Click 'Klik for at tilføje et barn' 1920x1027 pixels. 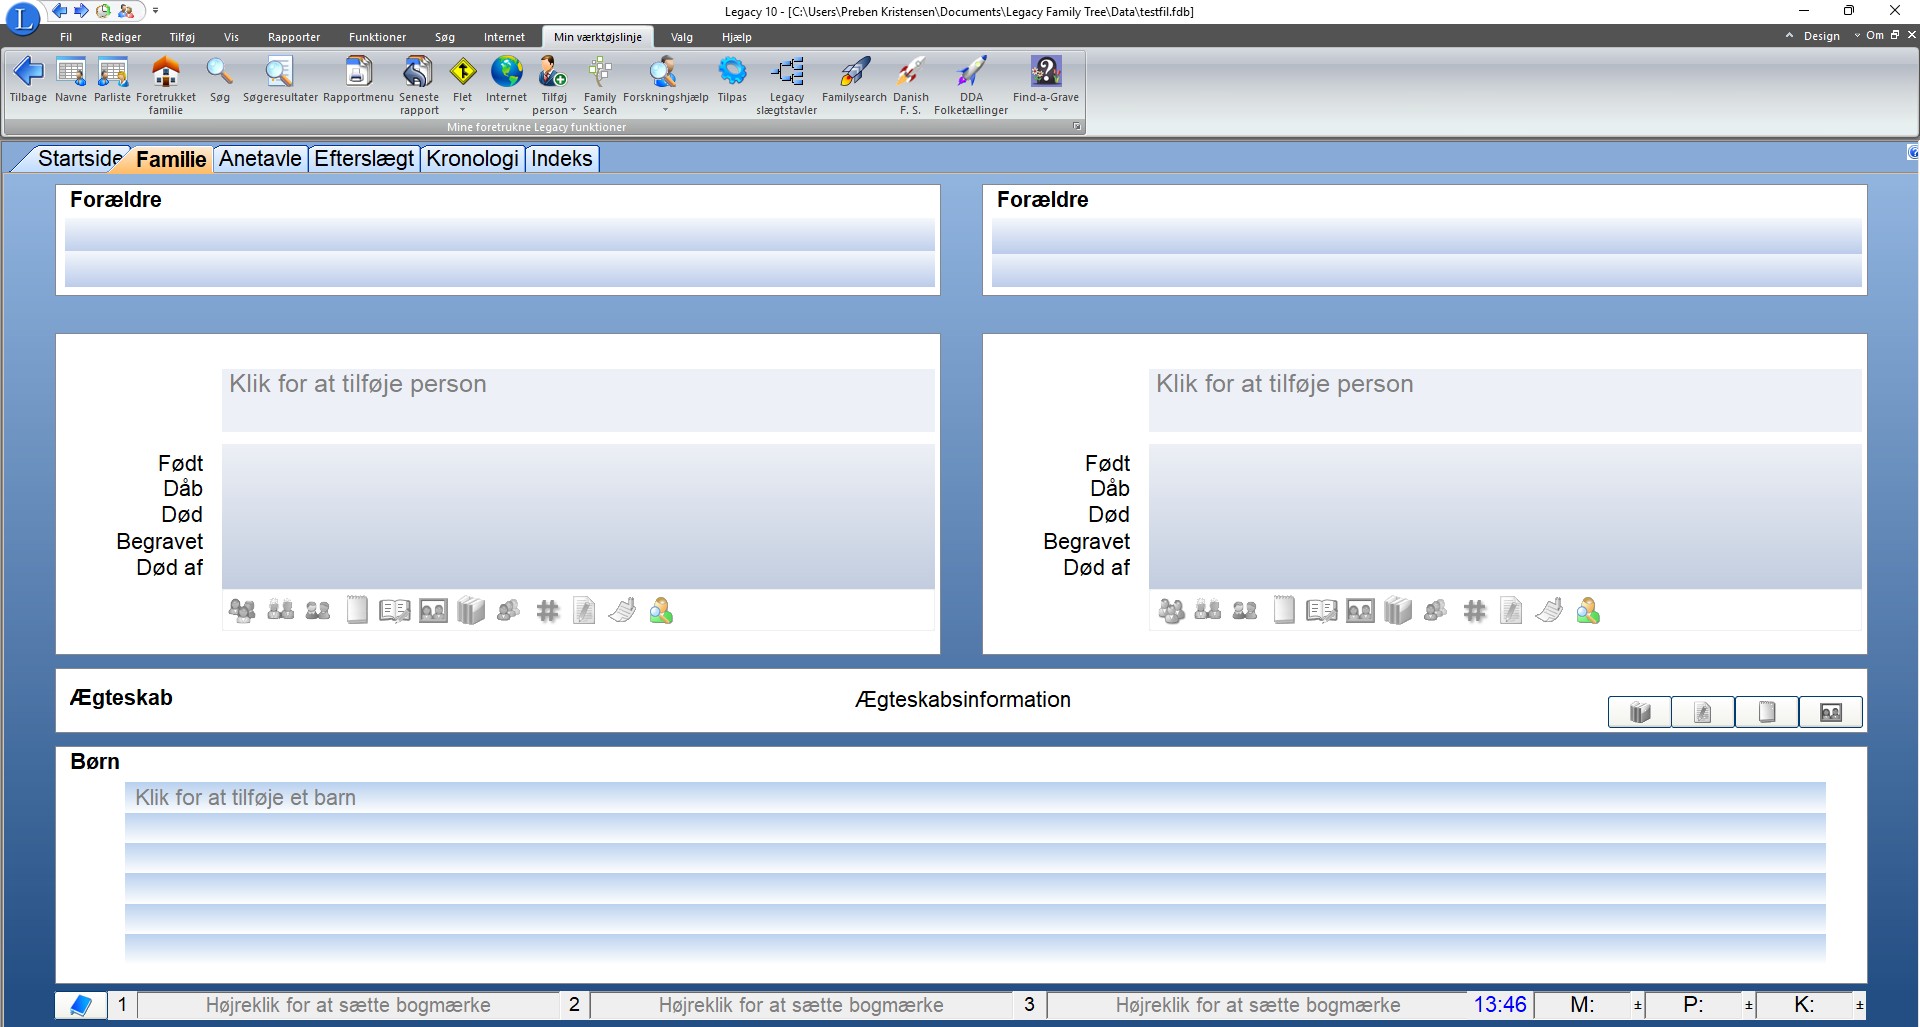[x=246, y=798]
